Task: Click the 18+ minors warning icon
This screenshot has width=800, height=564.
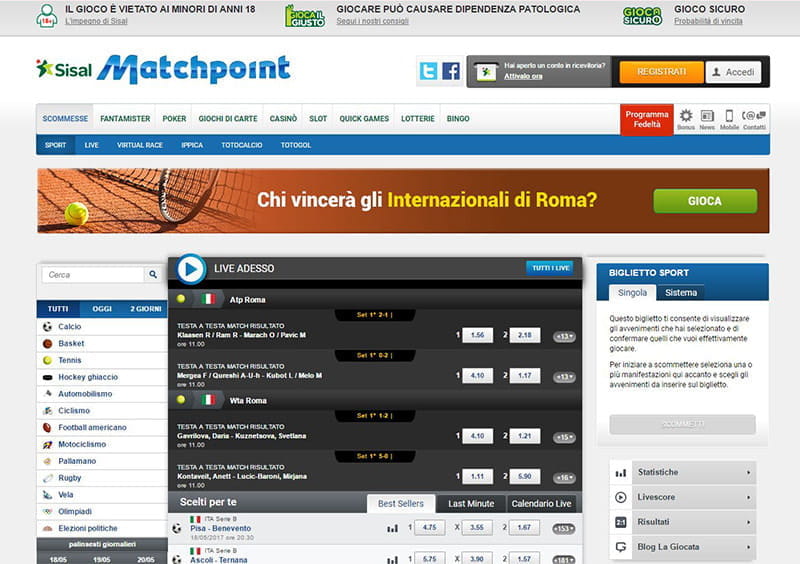Action: pyautogui.click(x=46, y=16)
